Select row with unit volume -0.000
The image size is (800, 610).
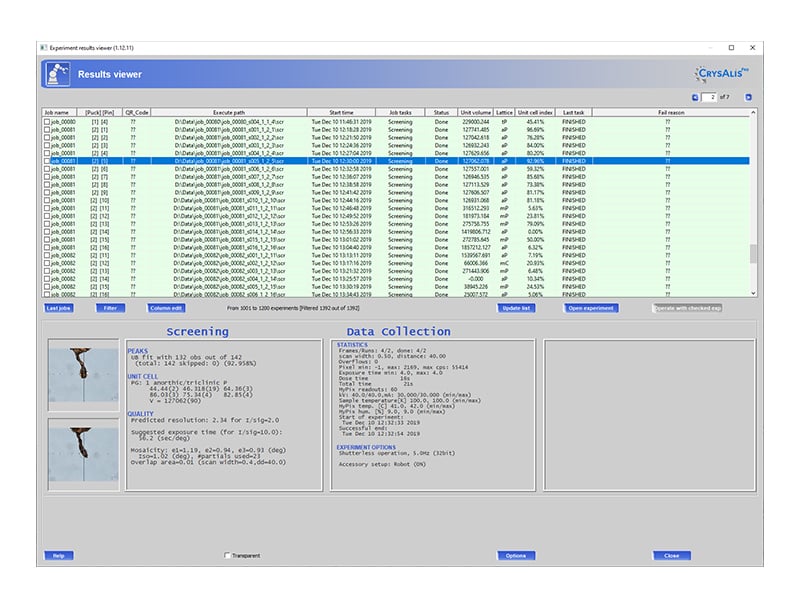[x=396, y=279]
